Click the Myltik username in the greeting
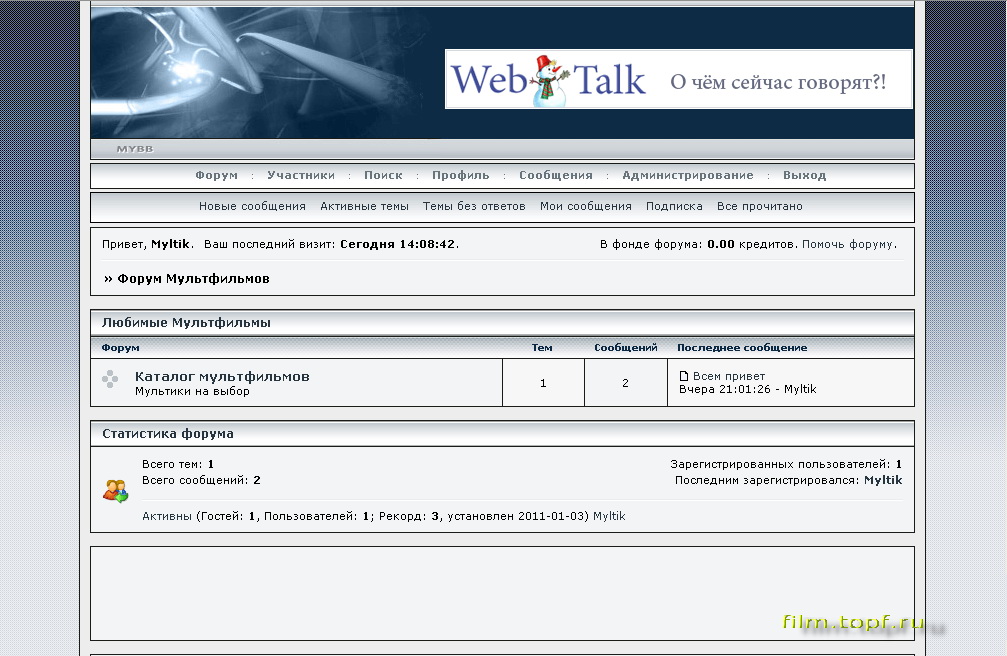This screenshot has height=656, width=1007. (170, 244)
